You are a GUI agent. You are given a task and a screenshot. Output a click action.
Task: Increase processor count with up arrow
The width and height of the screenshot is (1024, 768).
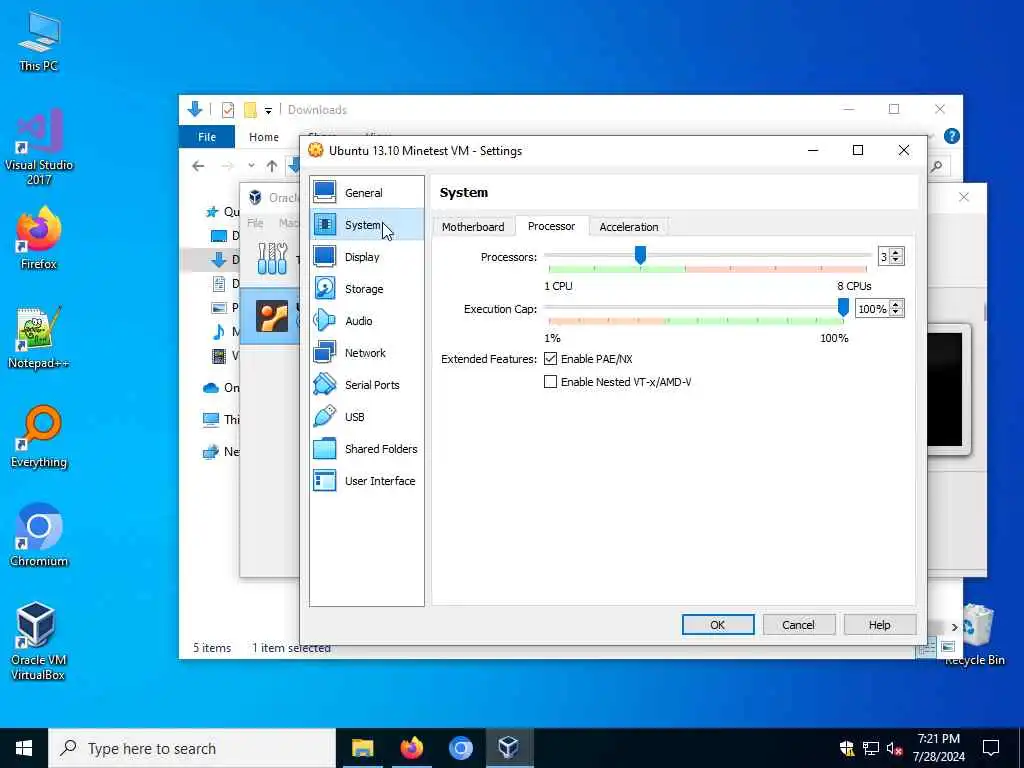896,253
